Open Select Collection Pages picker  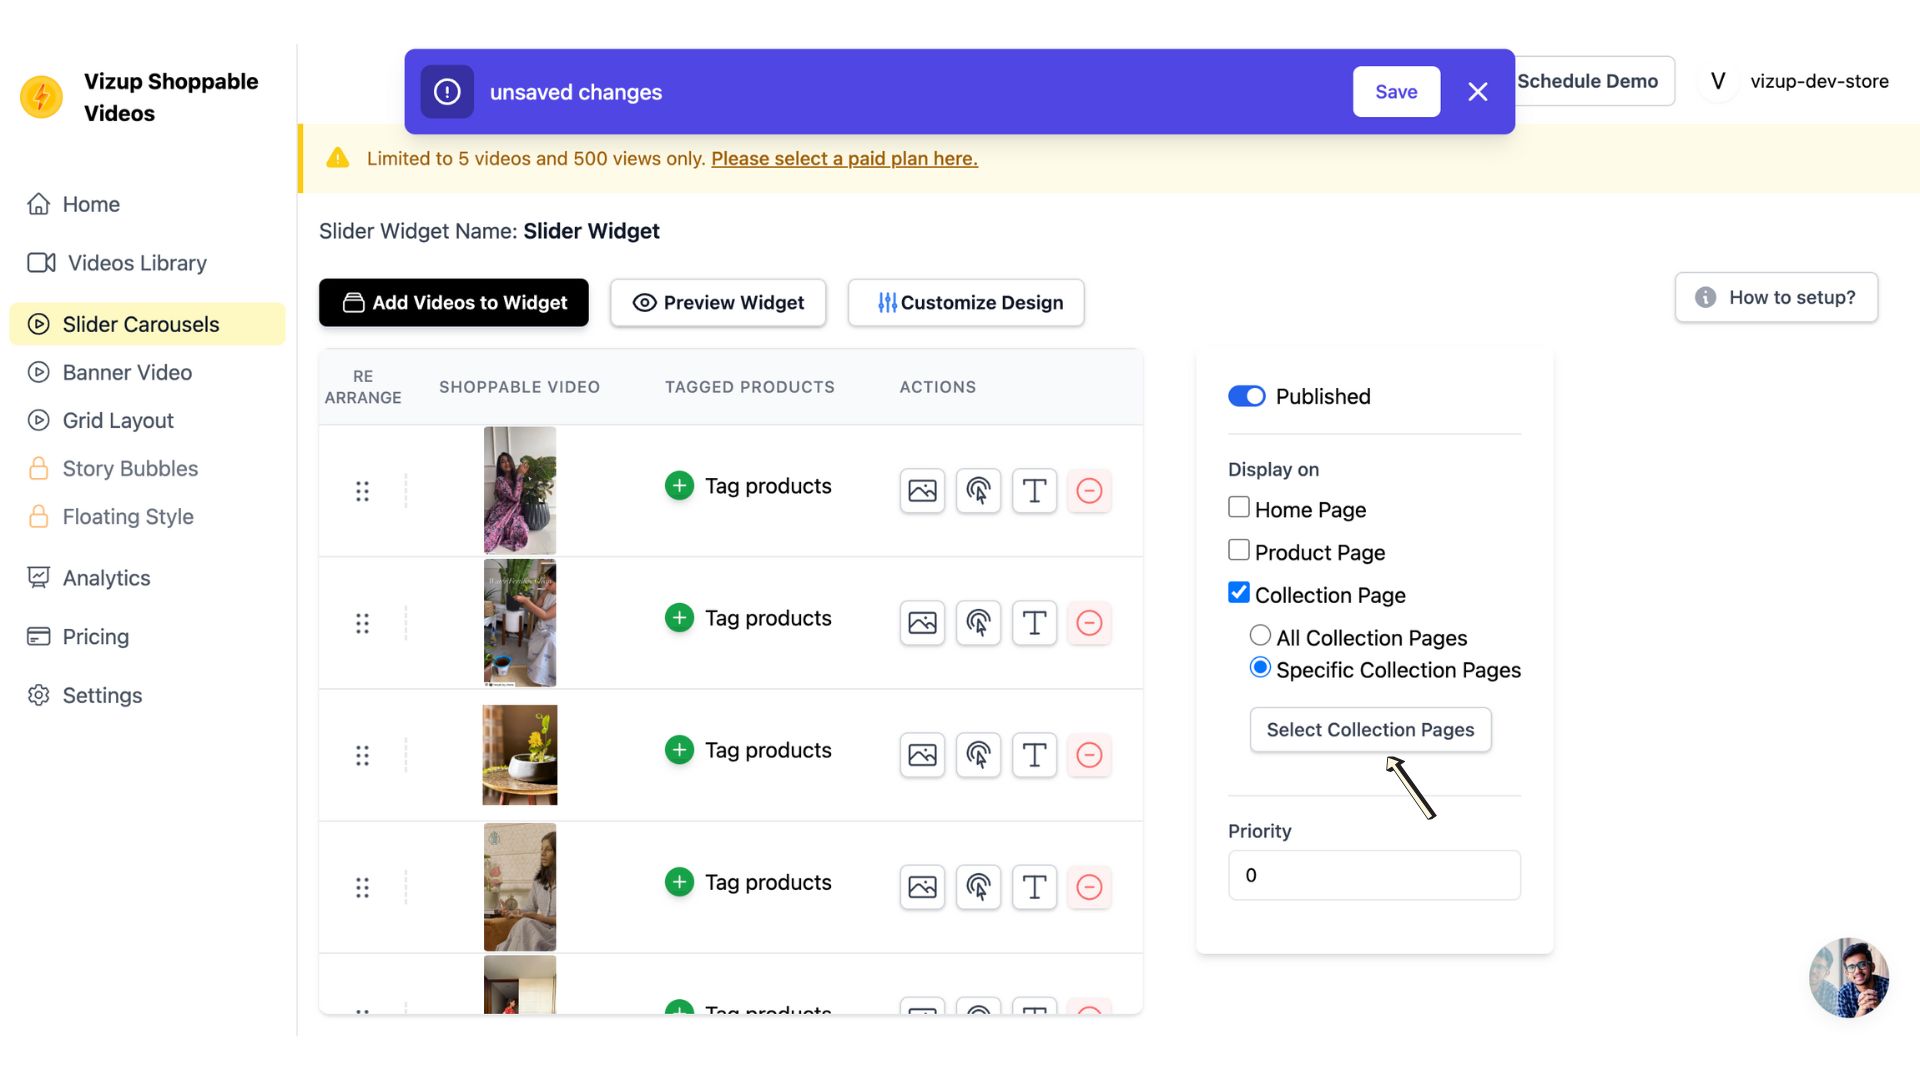[x=1370, y=730]
